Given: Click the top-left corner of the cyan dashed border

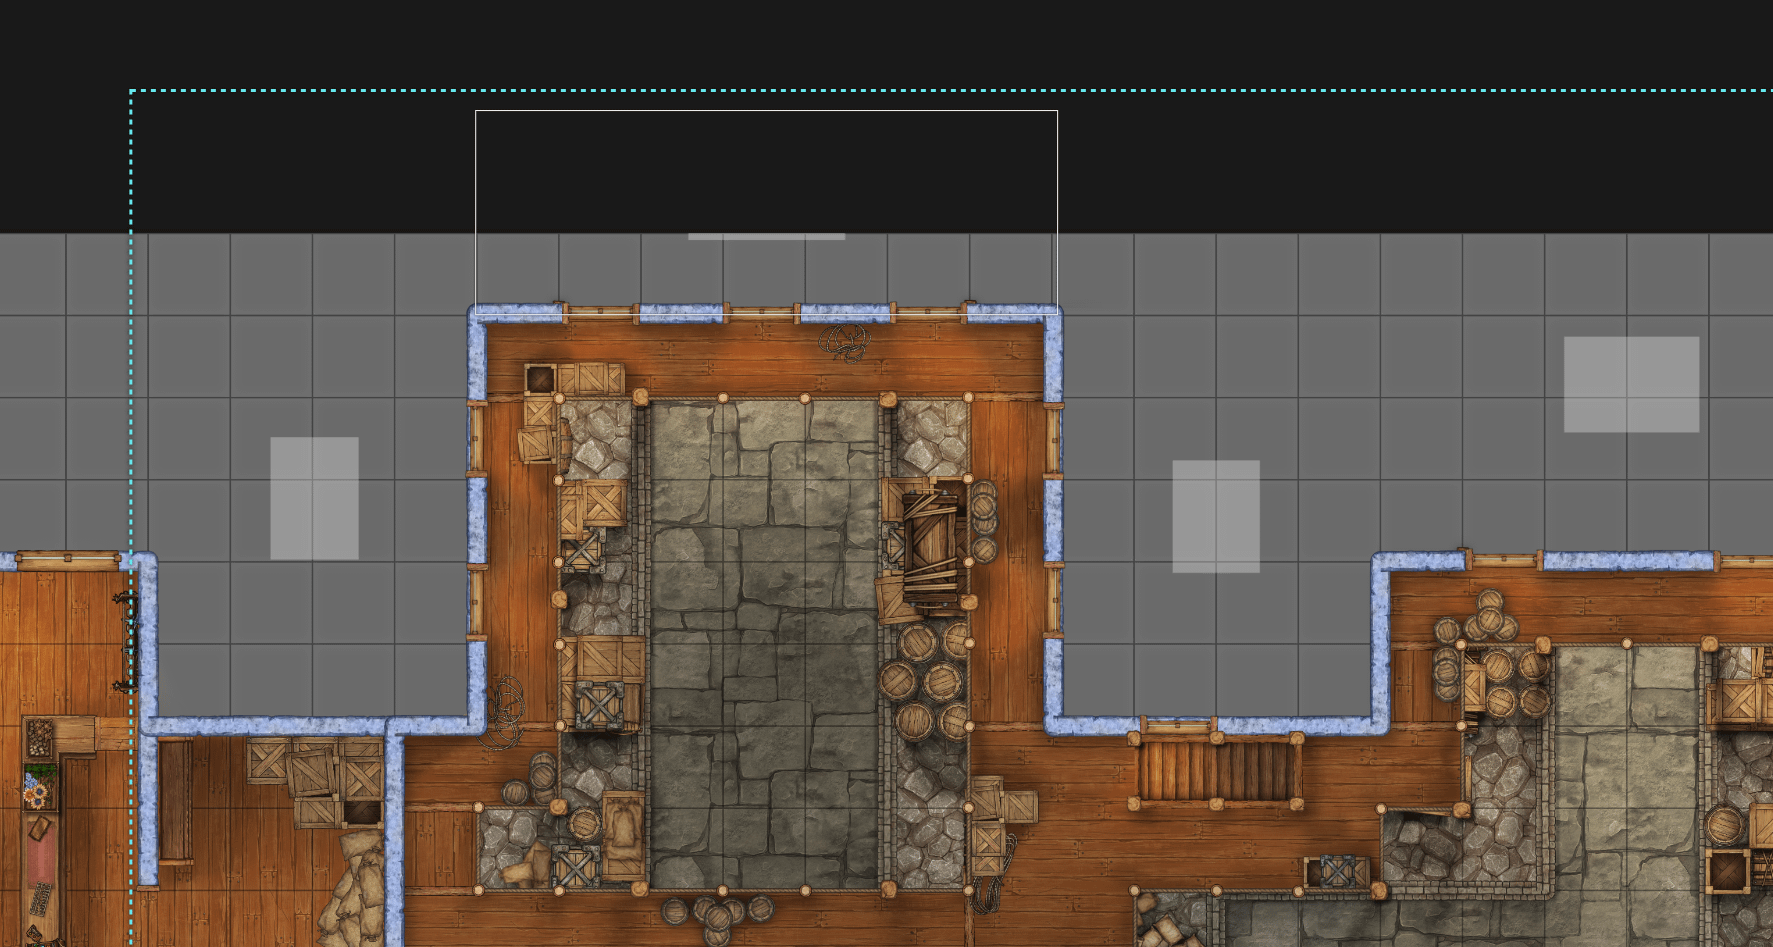Looking at the screenshot, I should (131, 91).
